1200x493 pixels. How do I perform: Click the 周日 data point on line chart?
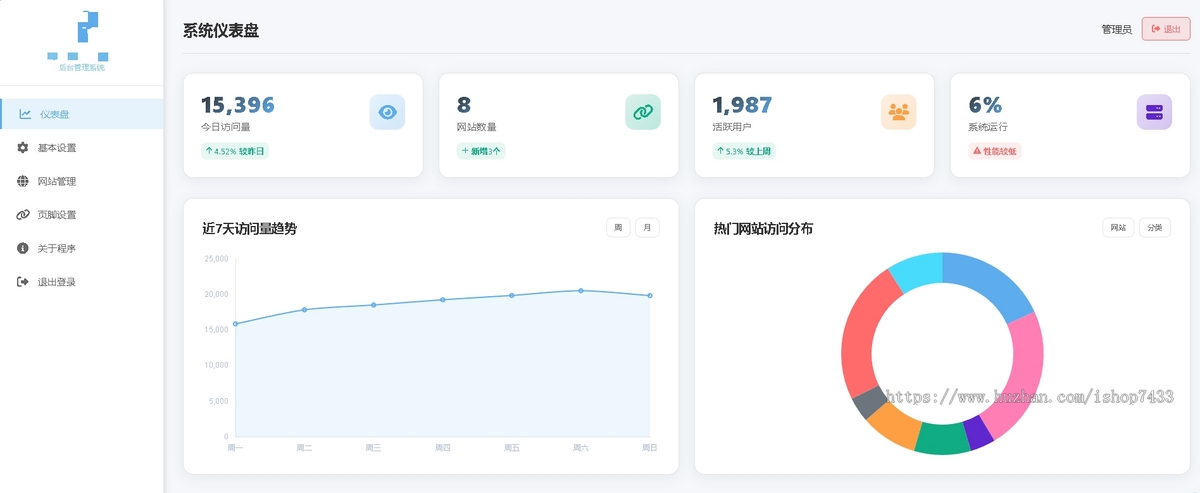click(x=650, y=295)
